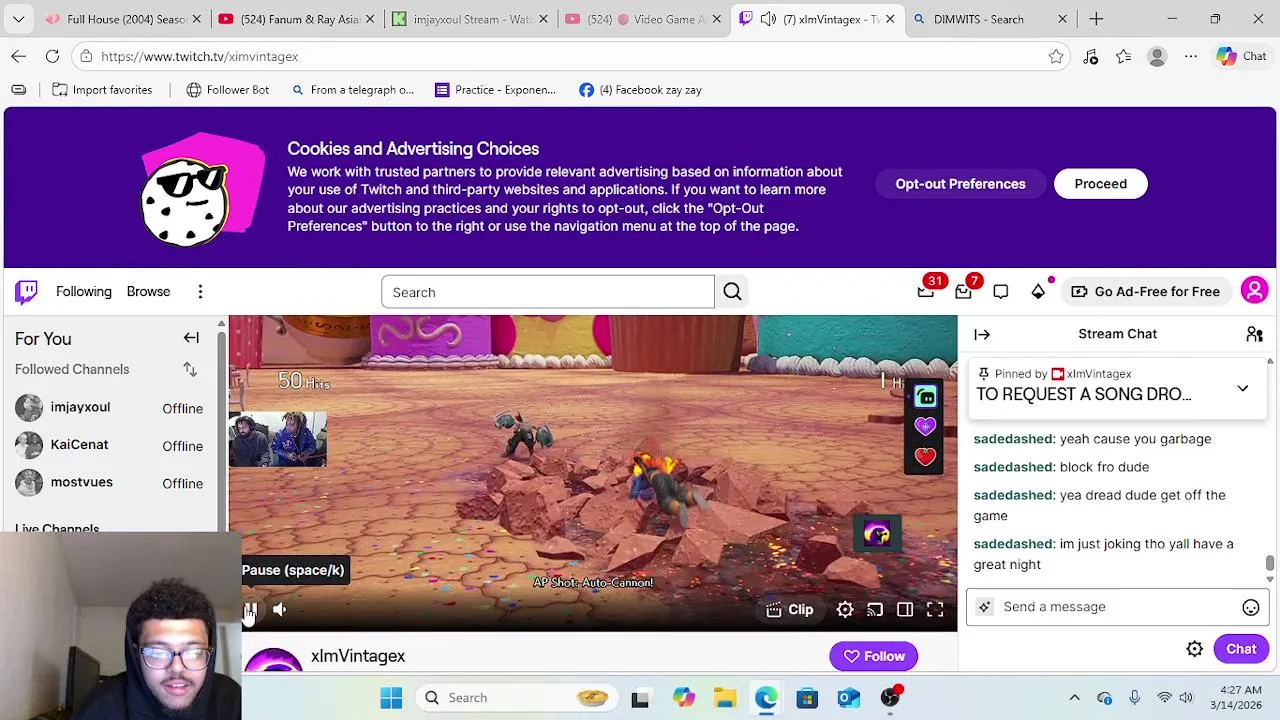1280x720 pixels.
Task: Open a new browser tab
Action: click(x=1096, y=19)
